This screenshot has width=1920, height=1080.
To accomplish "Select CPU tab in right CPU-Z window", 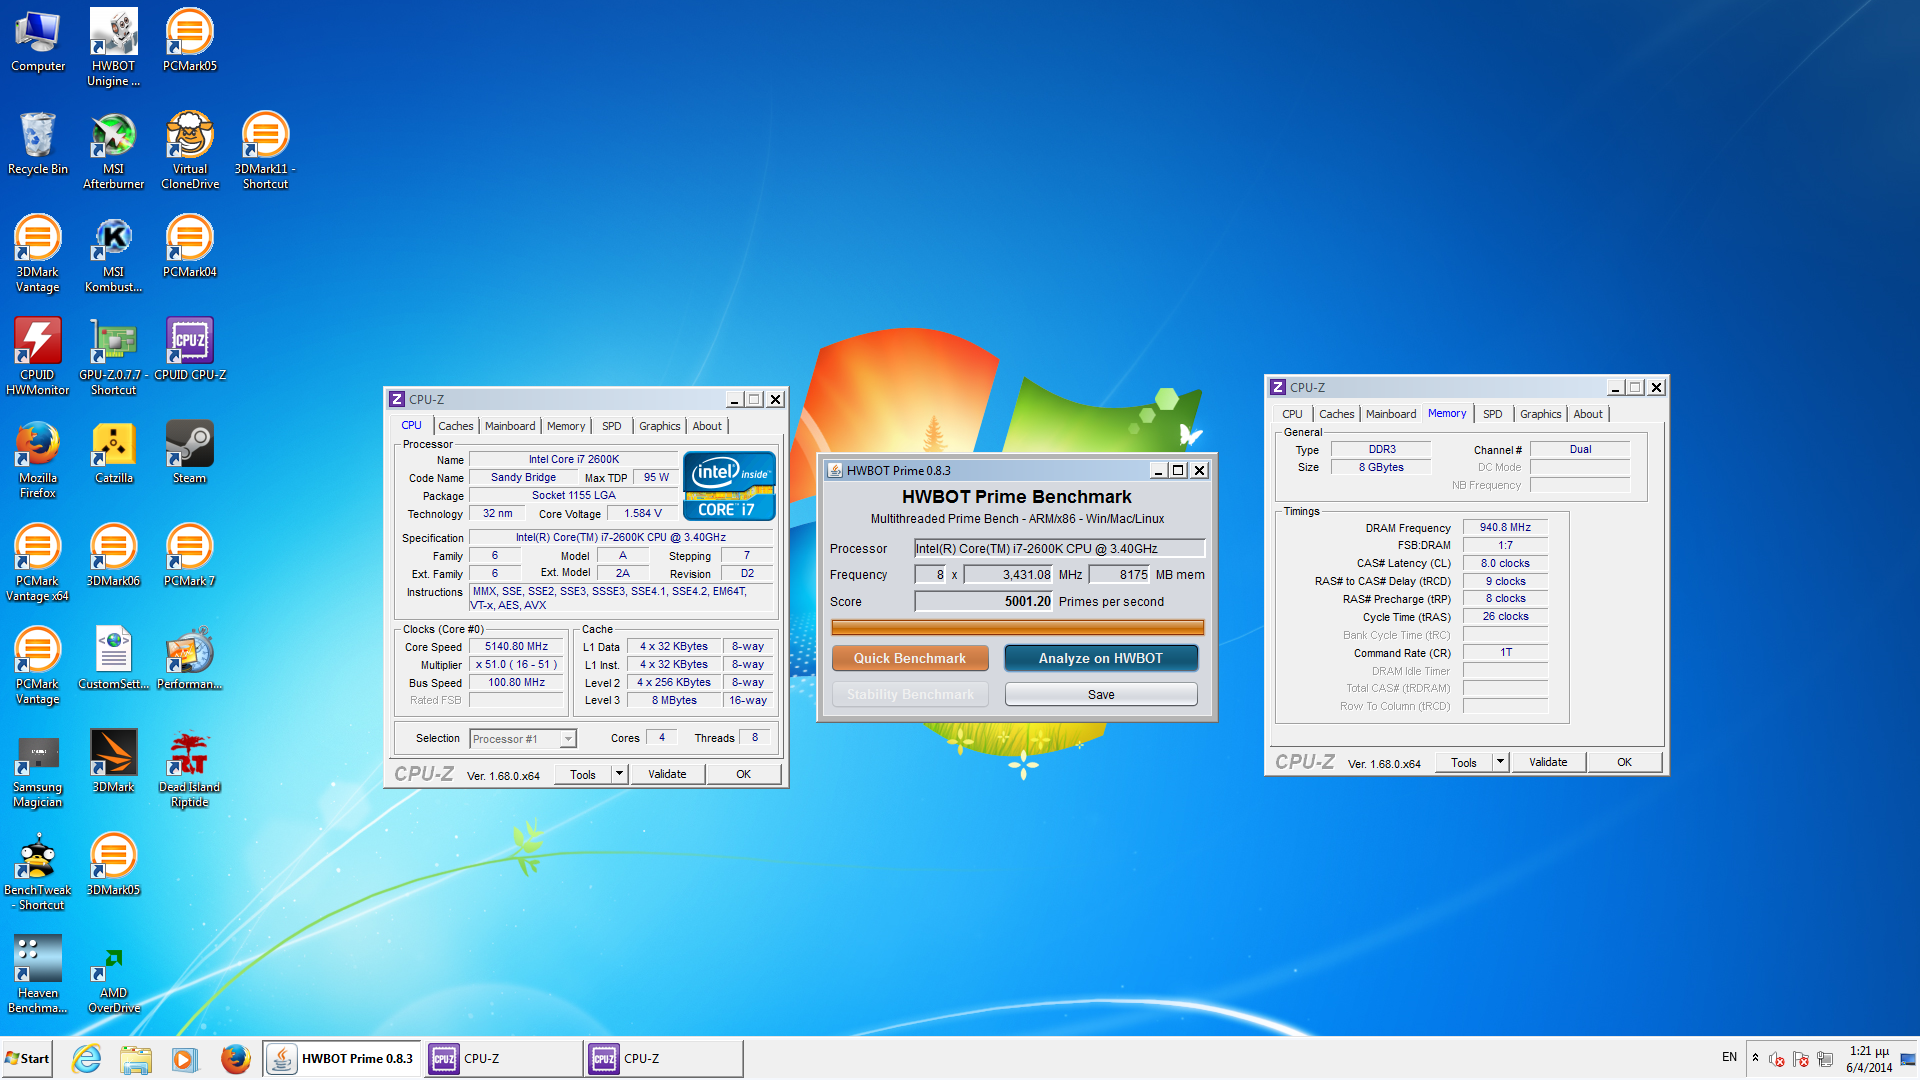I will (1293, 414).
